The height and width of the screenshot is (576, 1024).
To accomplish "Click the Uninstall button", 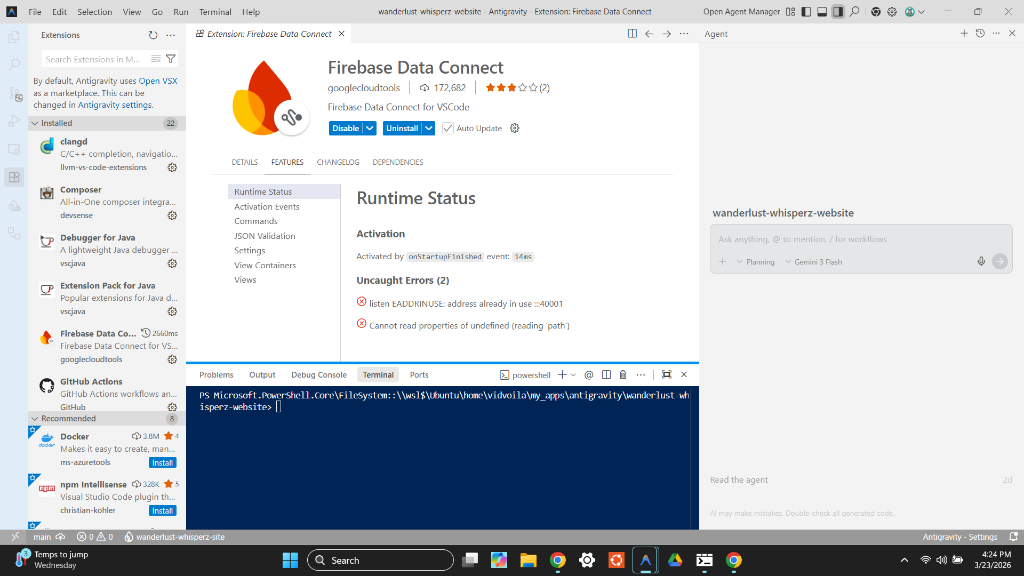I will tap(402, 128).
